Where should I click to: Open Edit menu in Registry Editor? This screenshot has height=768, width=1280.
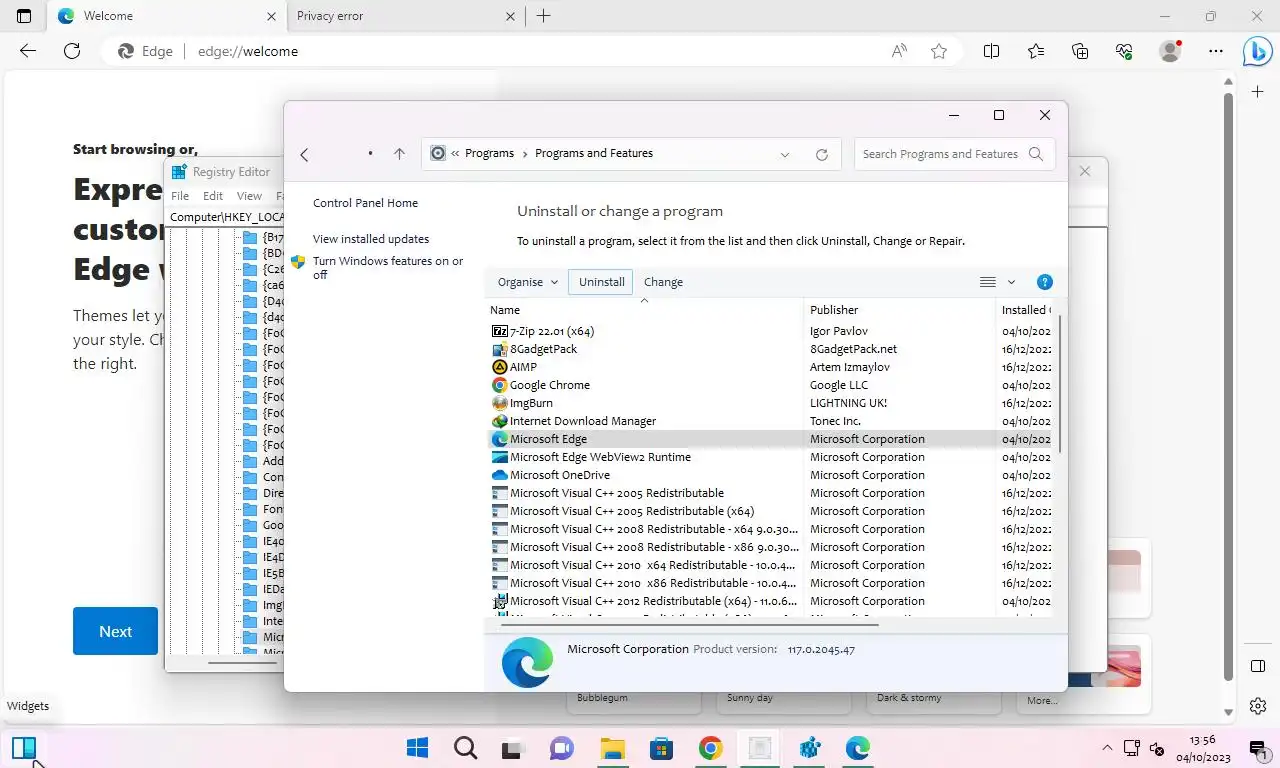point(213,196)
